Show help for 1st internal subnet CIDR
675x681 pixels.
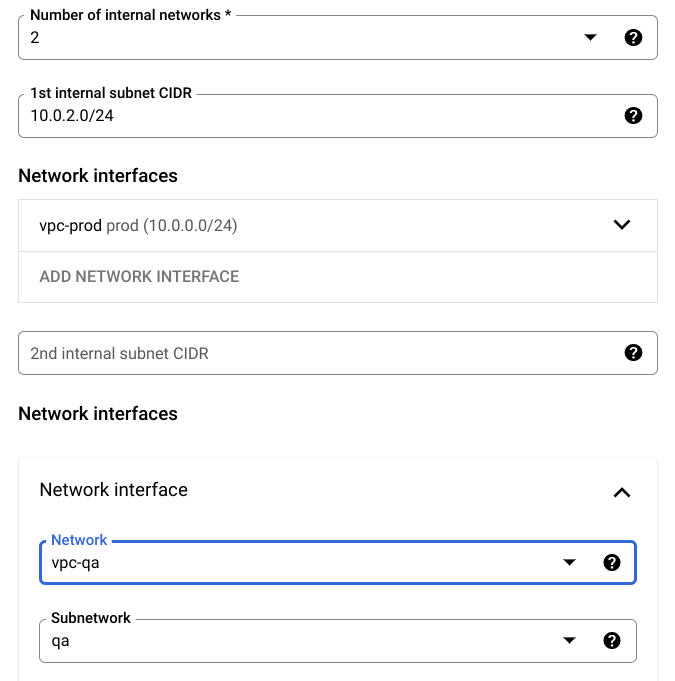coord(633,116)
